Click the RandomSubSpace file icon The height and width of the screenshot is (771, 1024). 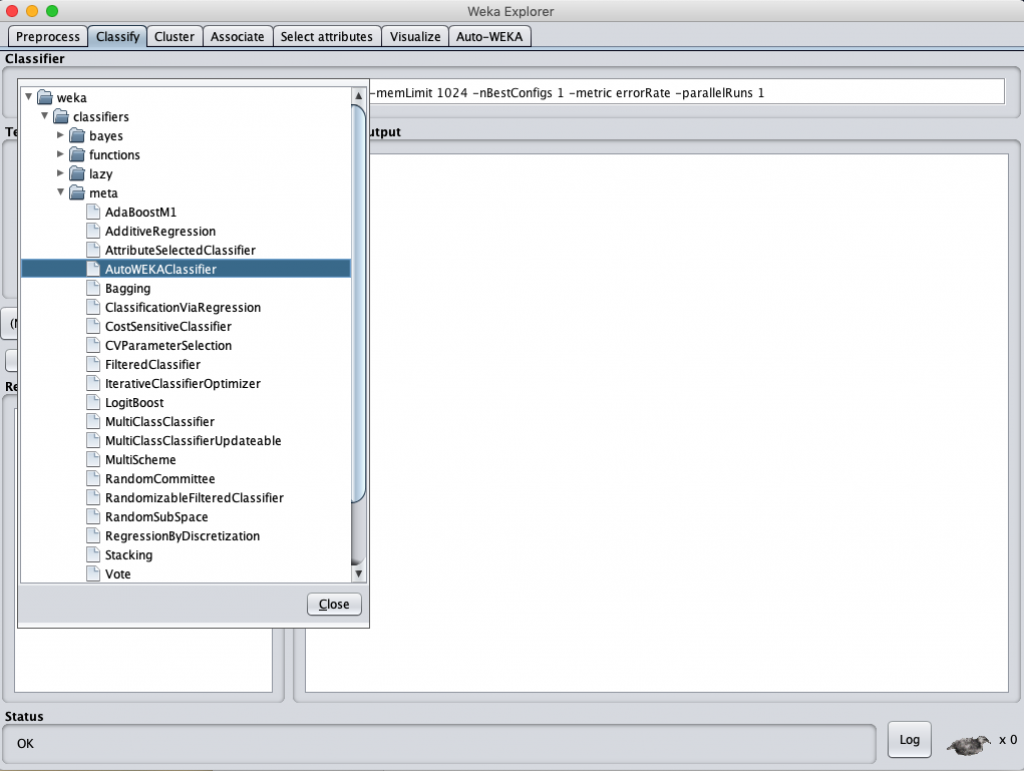pos(93,516)
